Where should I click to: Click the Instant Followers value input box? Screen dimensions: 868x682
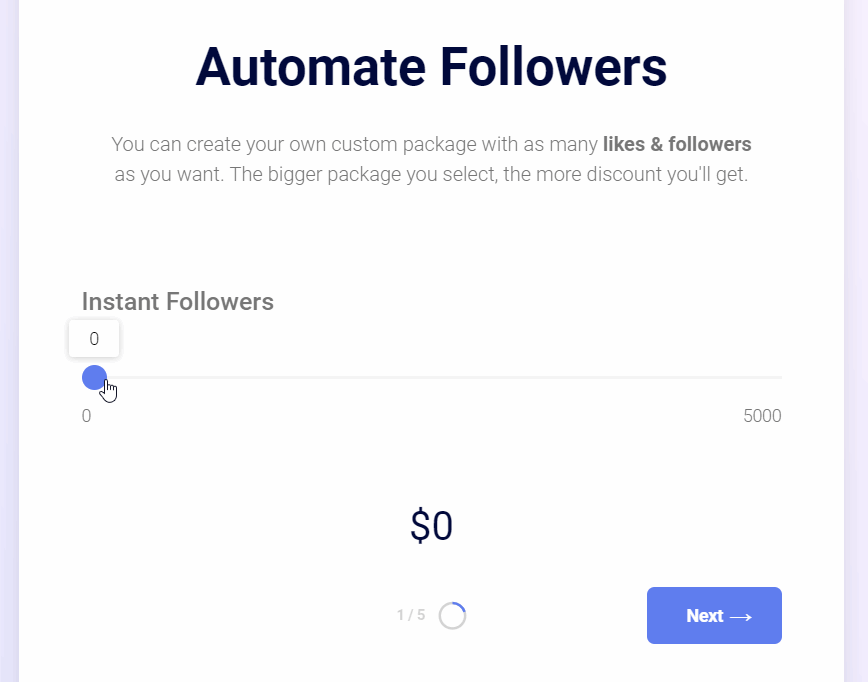point(93,338)
